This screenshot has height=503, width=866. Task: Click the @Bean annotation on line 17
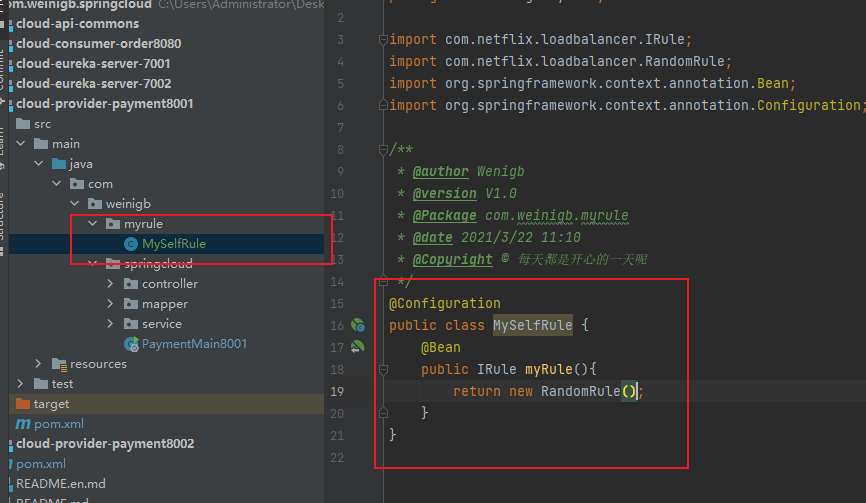440,347
